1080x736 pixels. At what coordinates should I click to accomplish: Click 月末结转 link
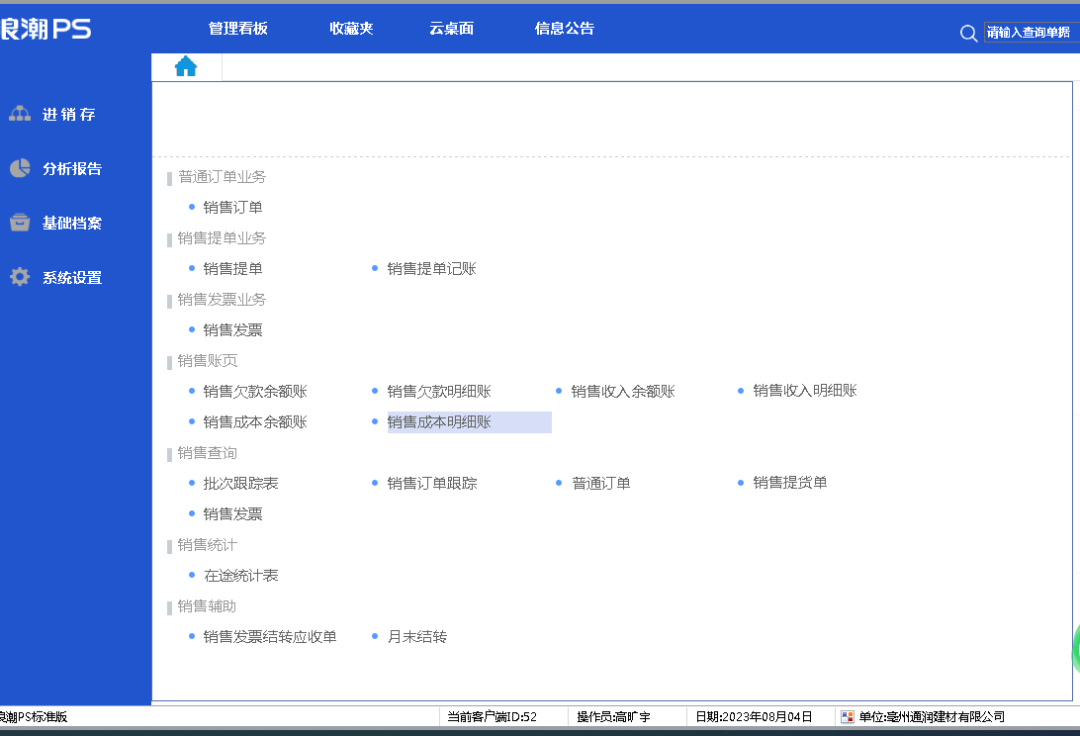[417, 636]
